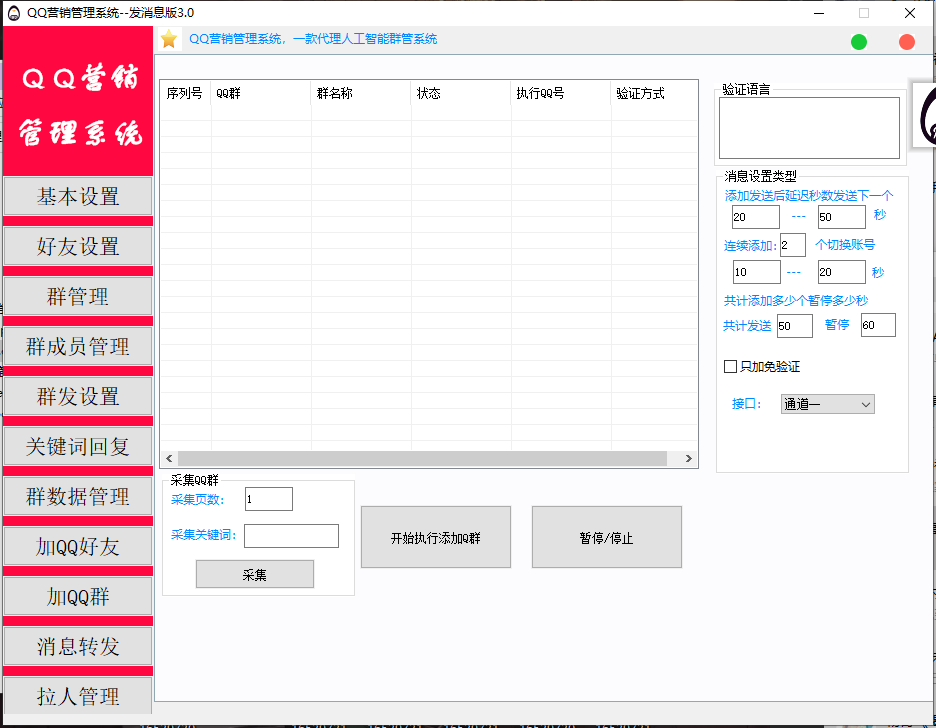The height and width of the screenshot is (728, 936).
Task: Minimize the QQ营销管理系统 window
Action: point(819,13)
